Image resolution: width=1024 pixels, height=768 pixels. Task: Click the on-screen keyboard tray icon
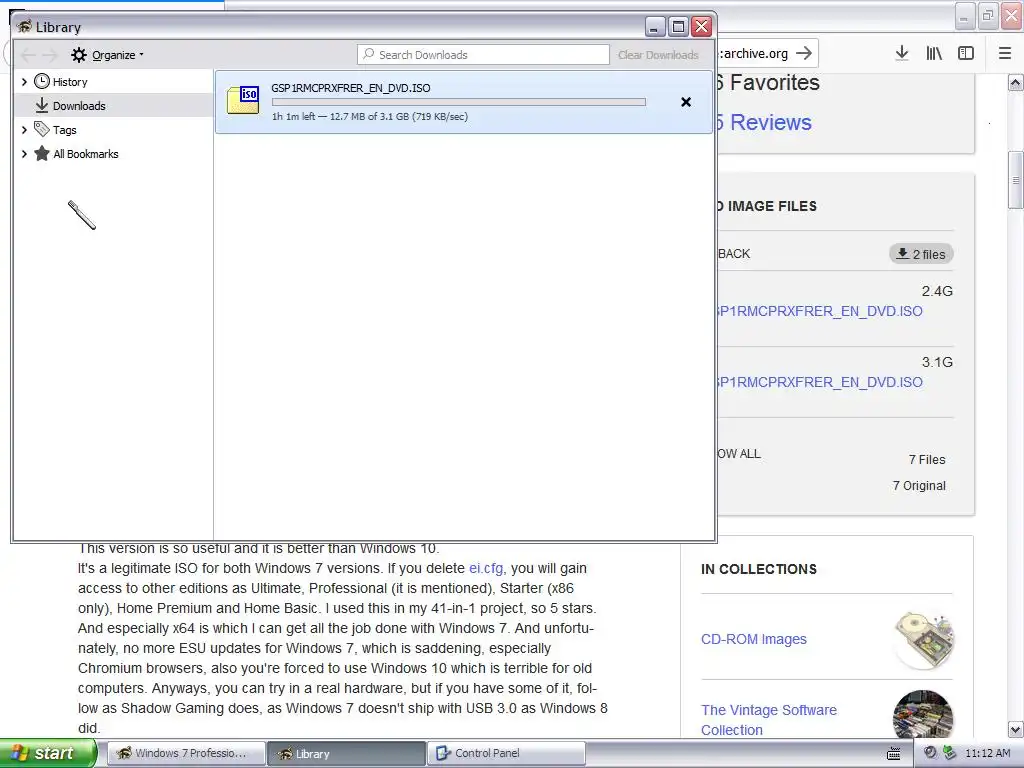click(894, 753)
